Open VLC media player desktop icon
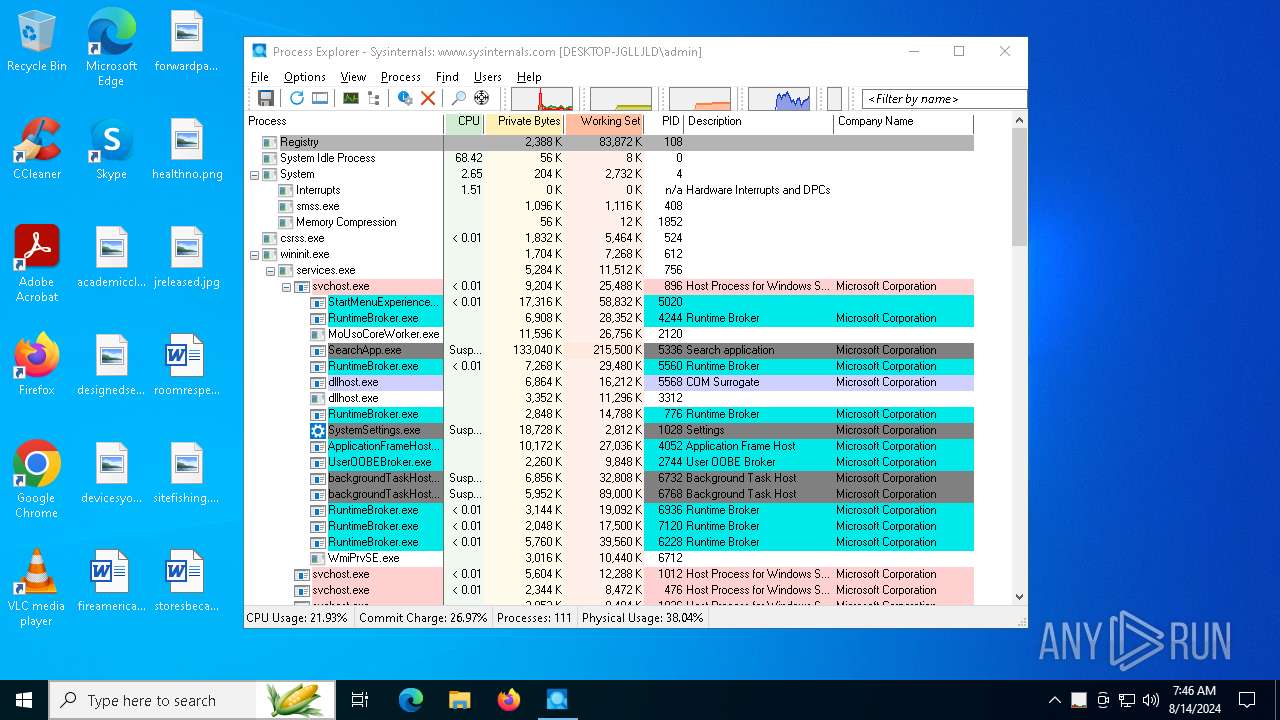Screen dimensions: 1280x720 pos(36,588)
